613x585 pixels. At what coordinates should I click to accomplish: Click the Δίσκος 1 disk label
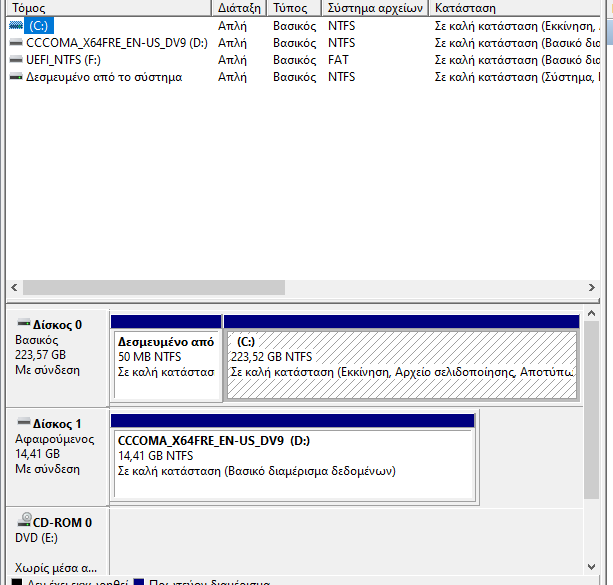(x=57, y=423)
